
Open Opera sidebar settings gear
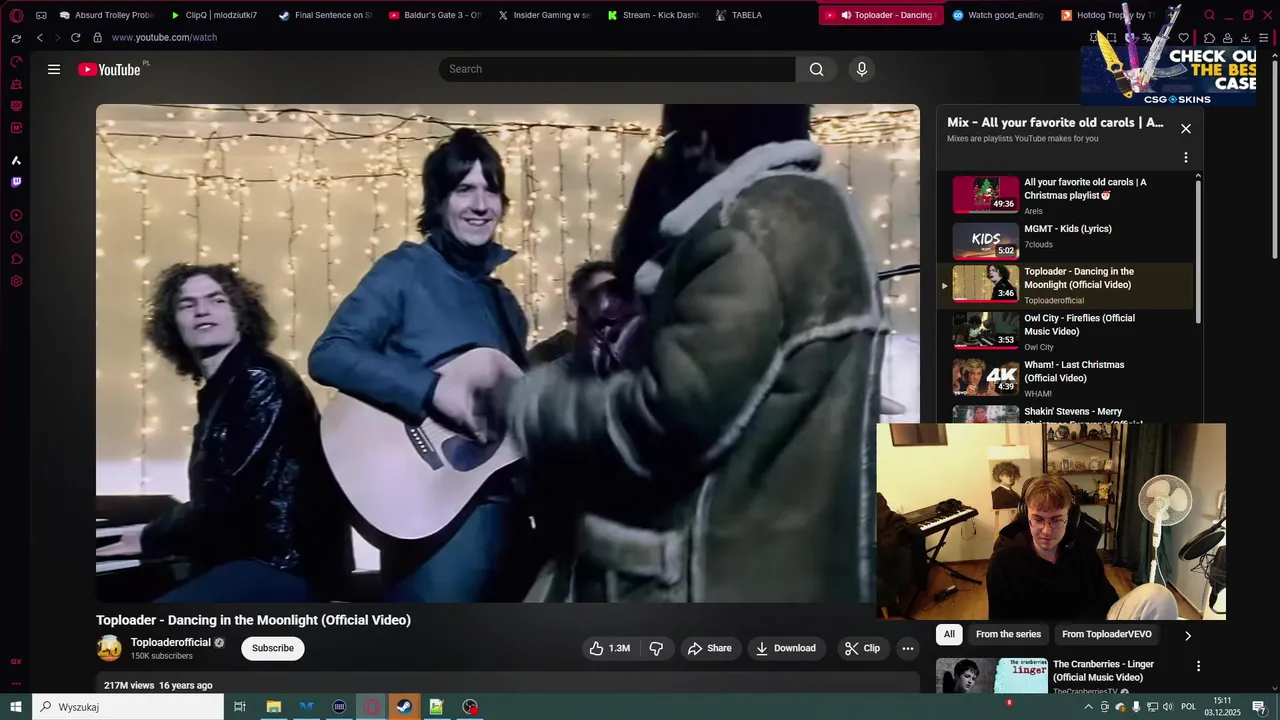(16, 281)
